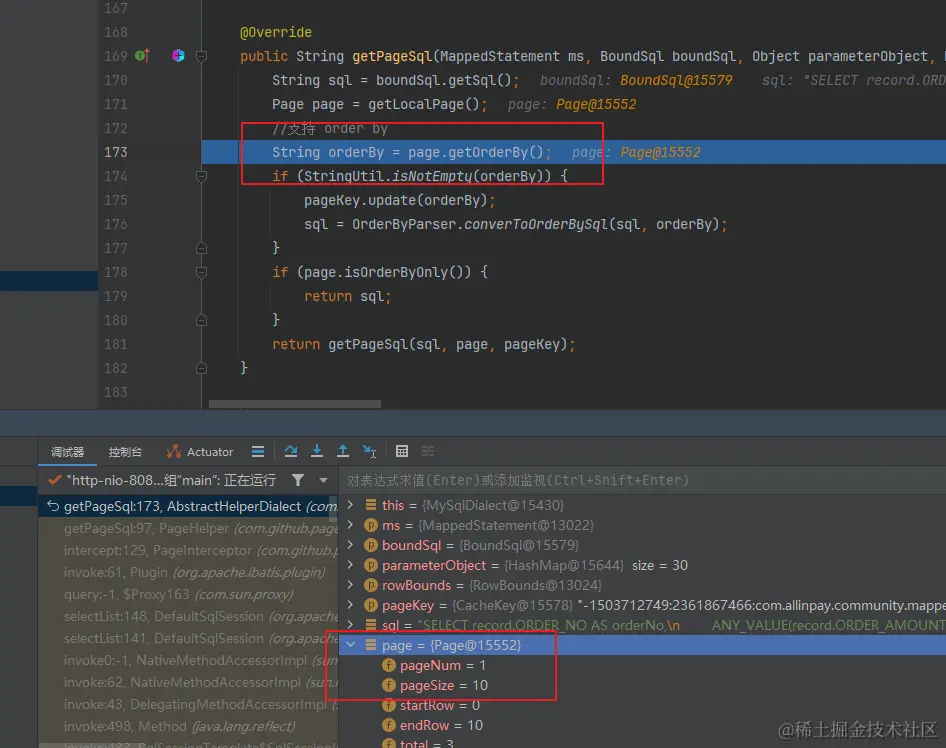The width and height of the screenshot is (946, 748).
Task: Click the pageNum = 1 variable row
Action: [643, 665]
